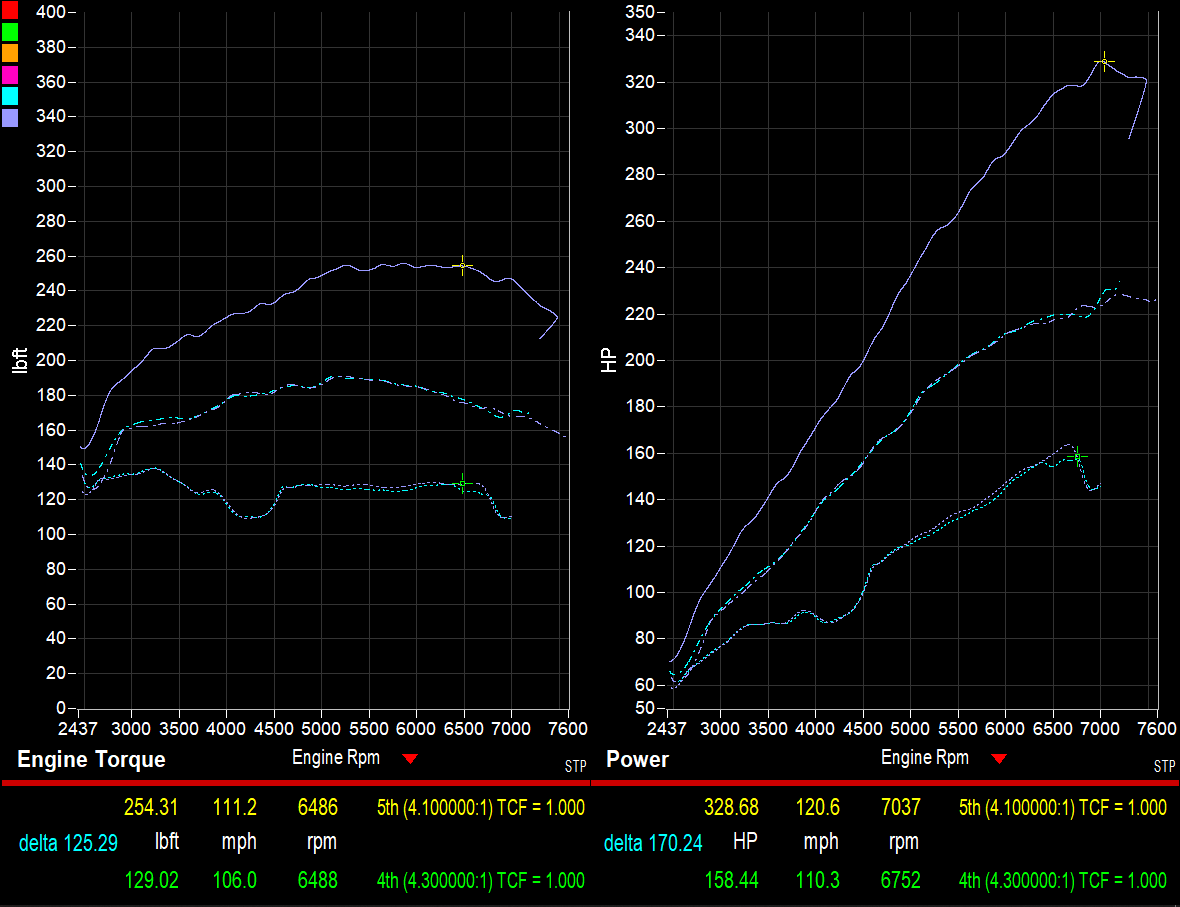The height and width of the screenshot is (907, 1180).
Task: Click the magenta run color swatch
Action: coord(10,74)
